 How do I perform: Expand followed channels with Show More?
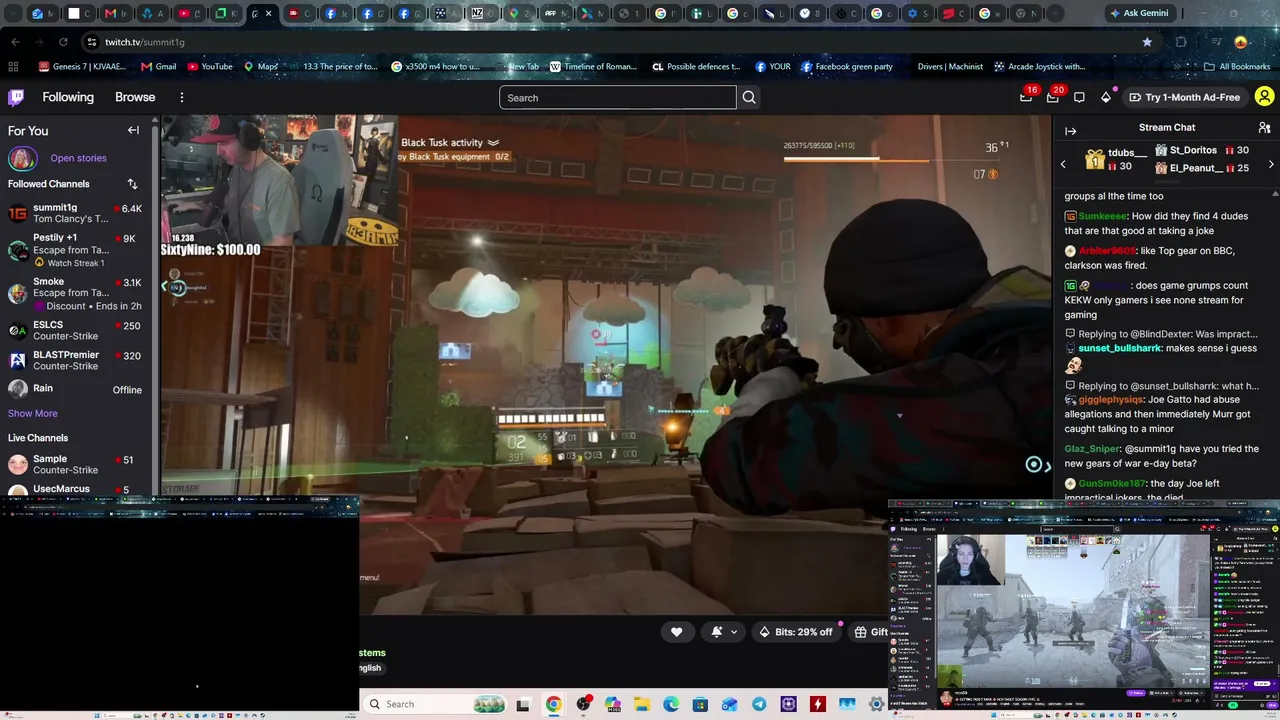(x=33, y=413)
